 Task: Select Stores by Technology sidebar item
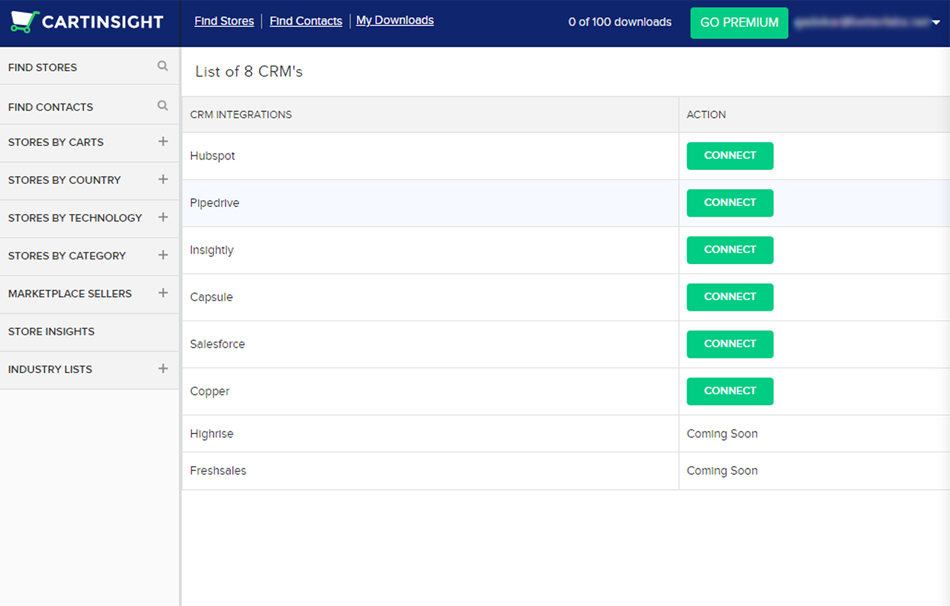tap(90, 218)
